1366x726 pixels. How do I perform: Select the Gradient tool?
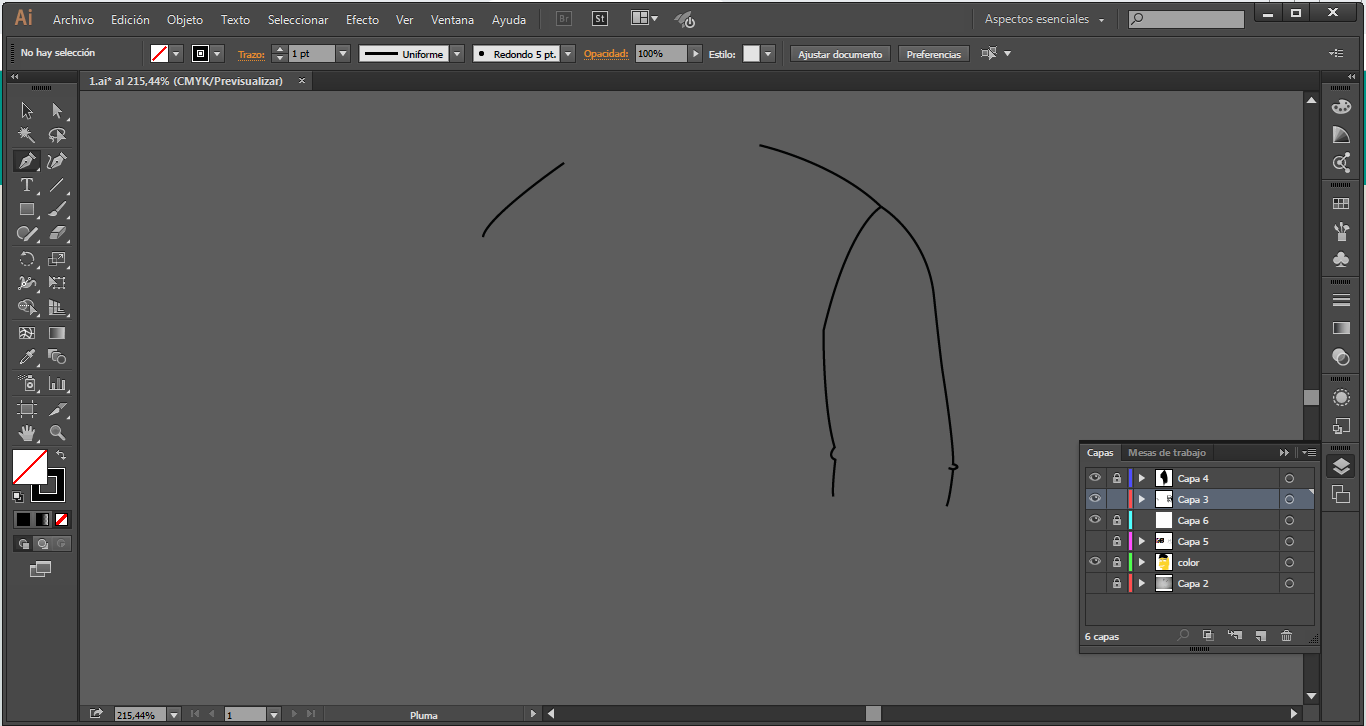(57, 333)
